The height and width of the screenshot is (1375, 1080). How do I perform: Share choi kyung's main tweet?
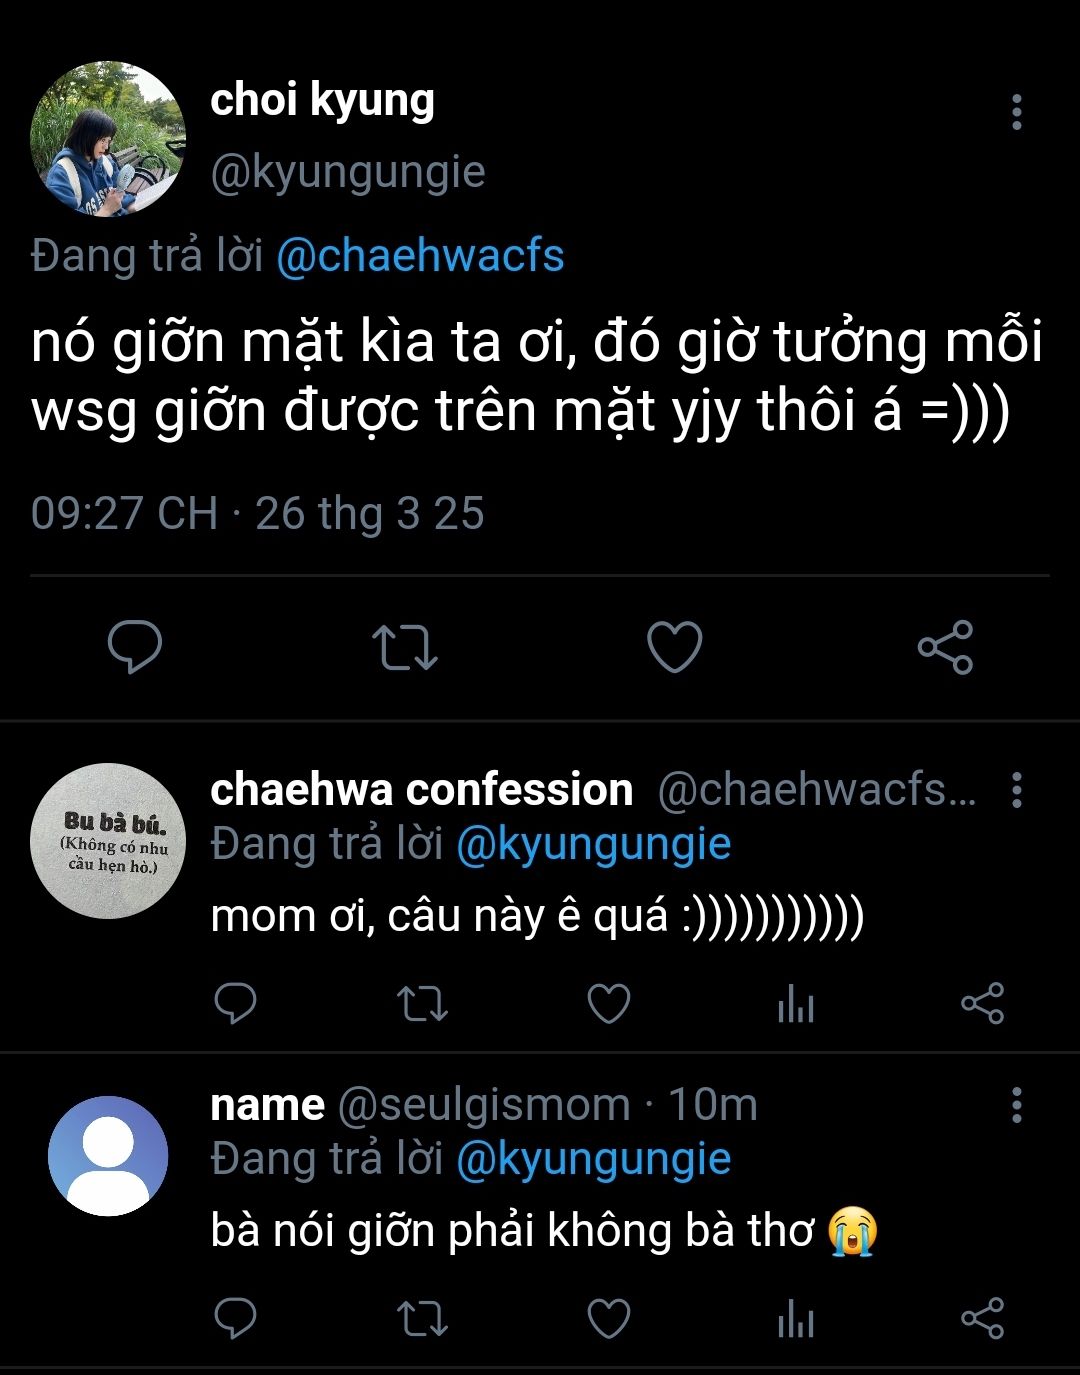point(945,647)
